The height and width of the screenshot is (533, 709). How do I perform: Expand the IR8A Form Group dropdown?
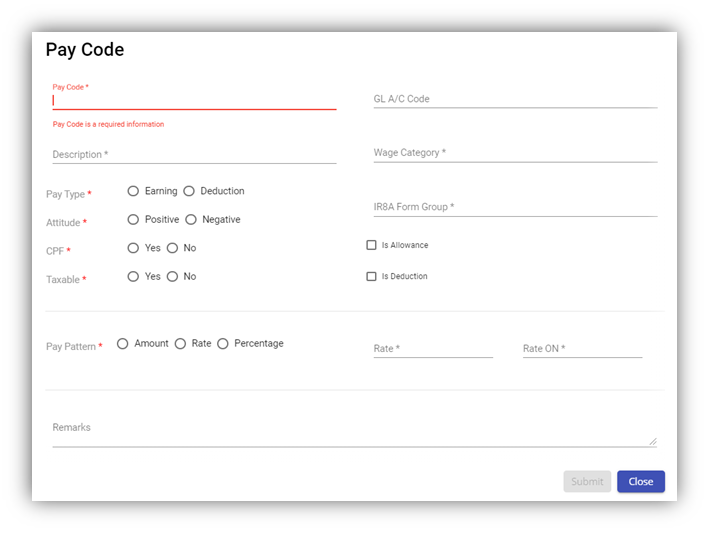pyautogui.click(x=514, y=207)
